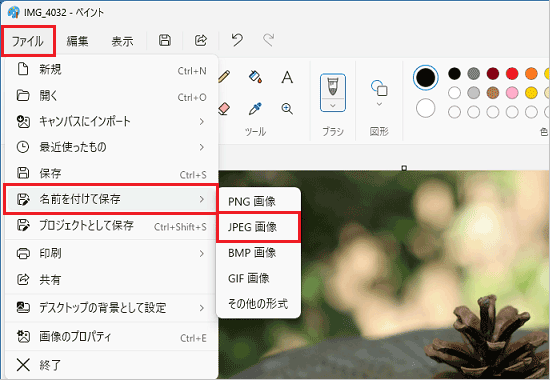550x380 pixels.
Task: Select primary color 1 black circle
Action: tap(425, 78)
